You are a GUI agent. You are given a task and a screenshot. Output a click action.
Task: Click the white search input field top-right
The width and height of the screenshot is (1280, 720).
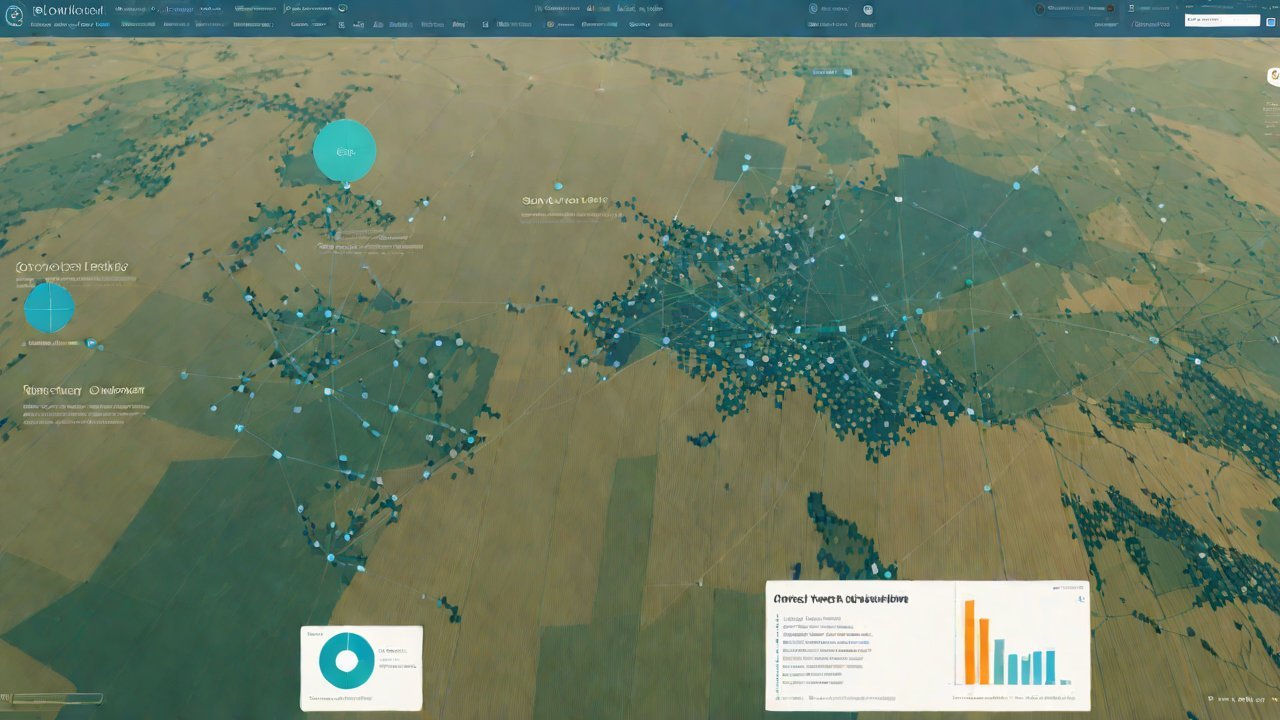(x=1221, y=20)
